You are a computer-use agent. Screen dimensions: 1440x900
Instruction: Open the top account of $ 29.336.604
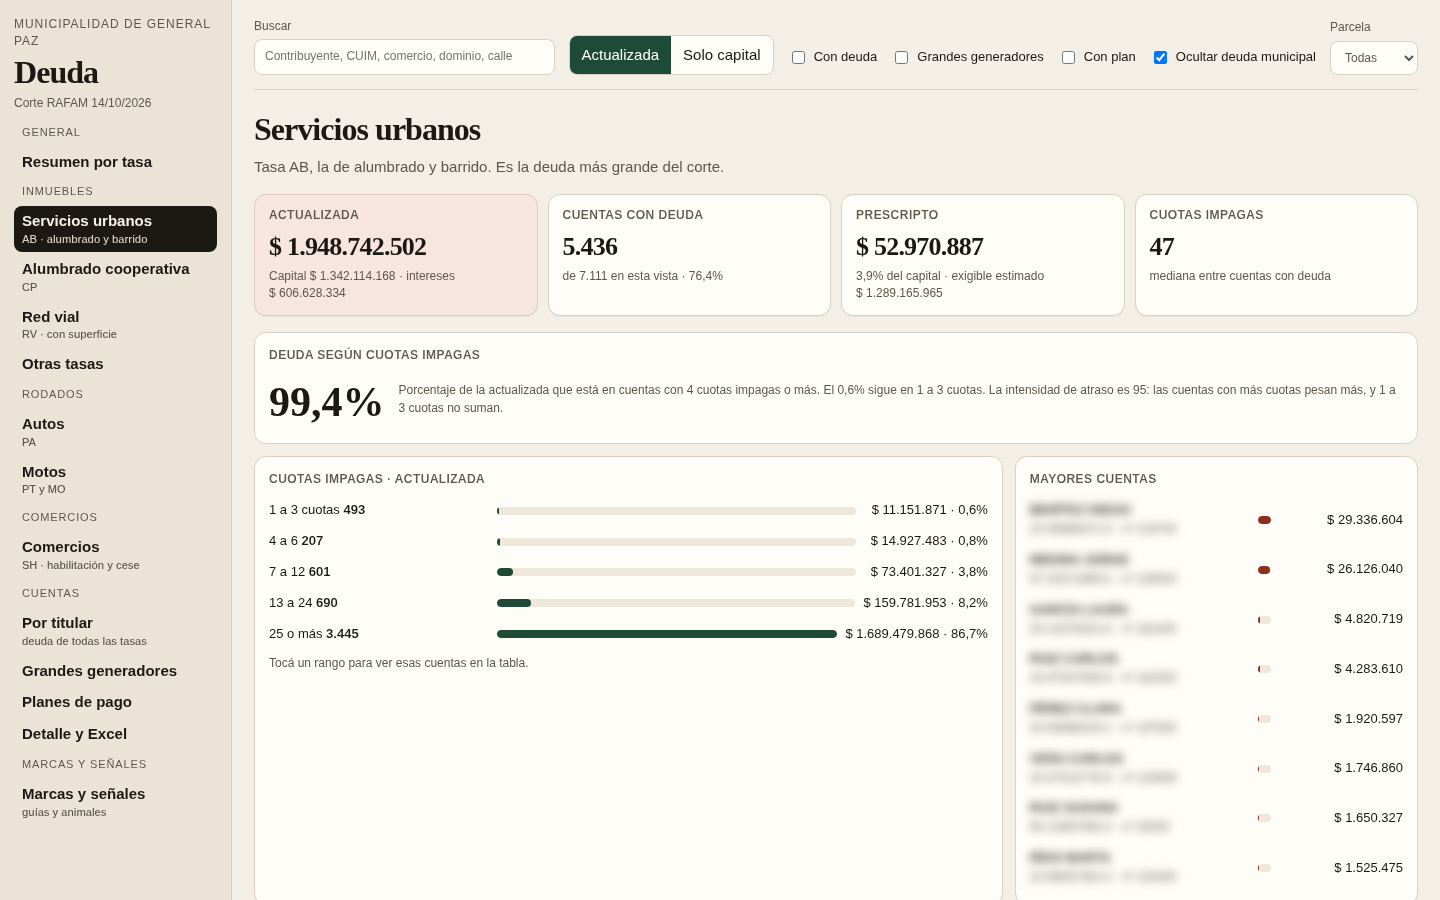coord(1216,520)
